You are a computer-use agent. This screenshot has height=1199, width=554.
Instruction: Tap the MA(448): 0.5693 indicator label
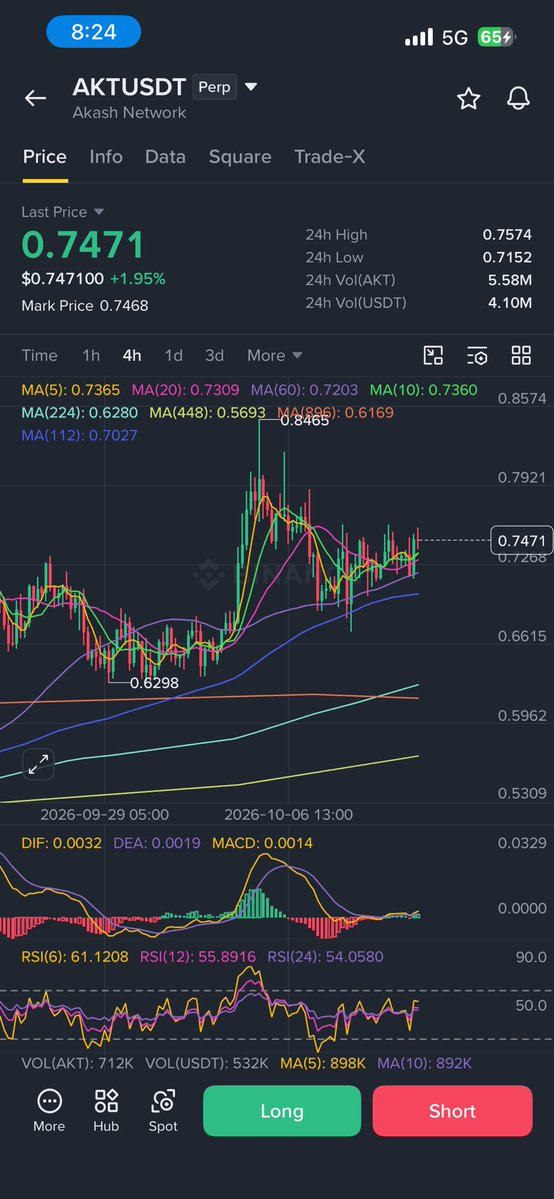[x=207, y=413]
